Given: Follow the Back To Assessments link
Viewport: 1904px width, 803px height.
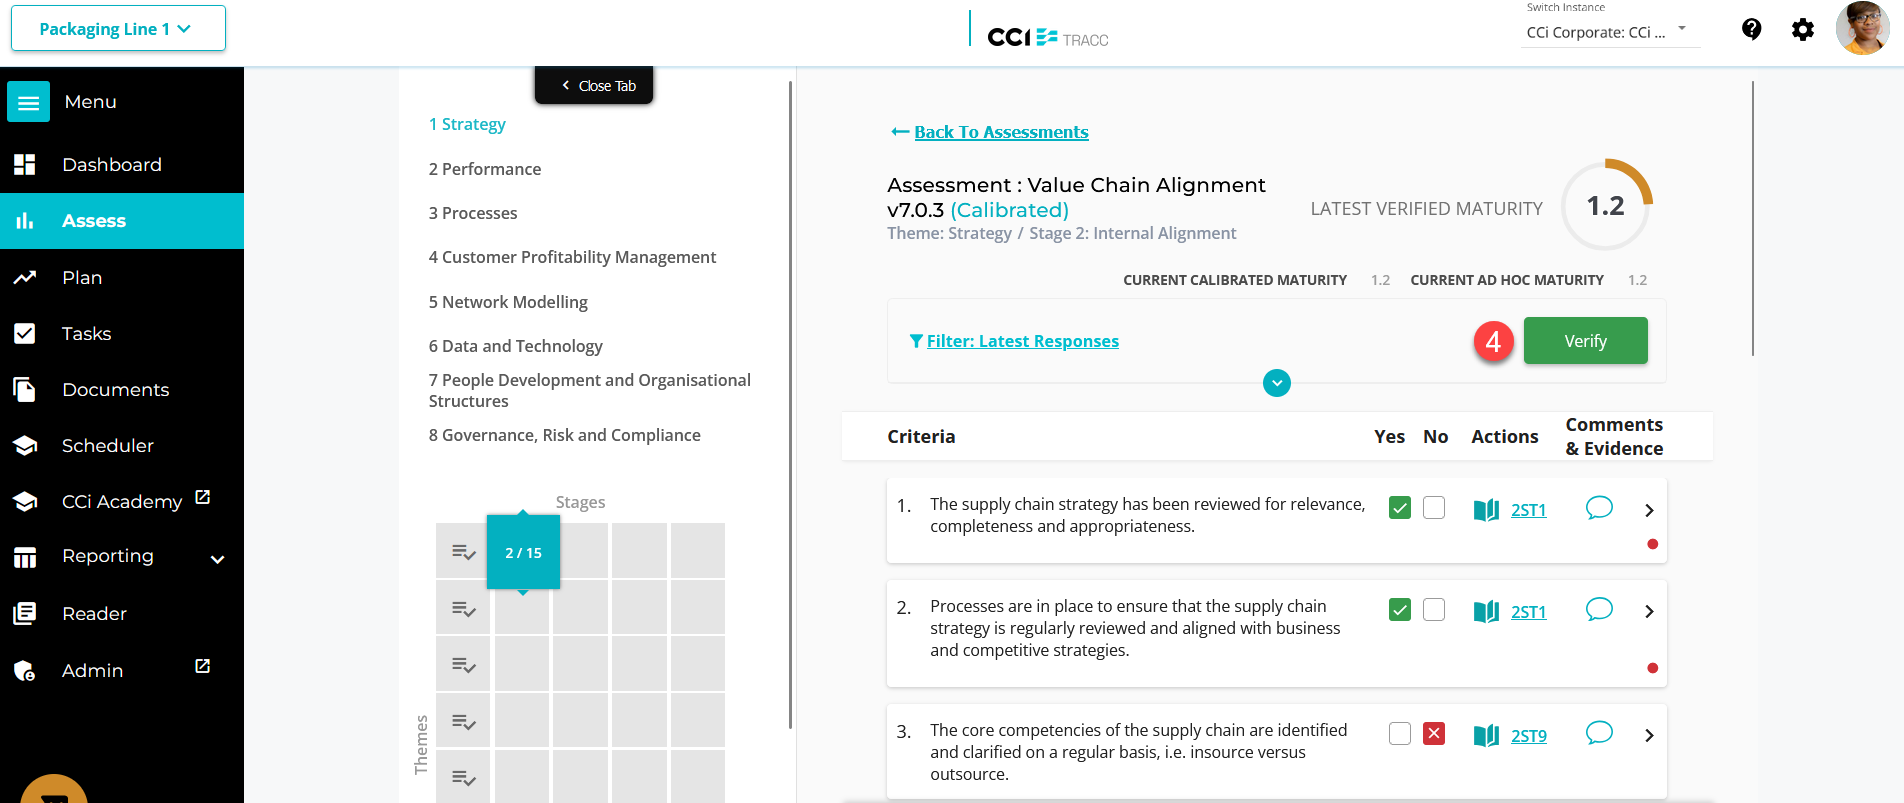Looking at the screenshot, I should point(1001,132).
